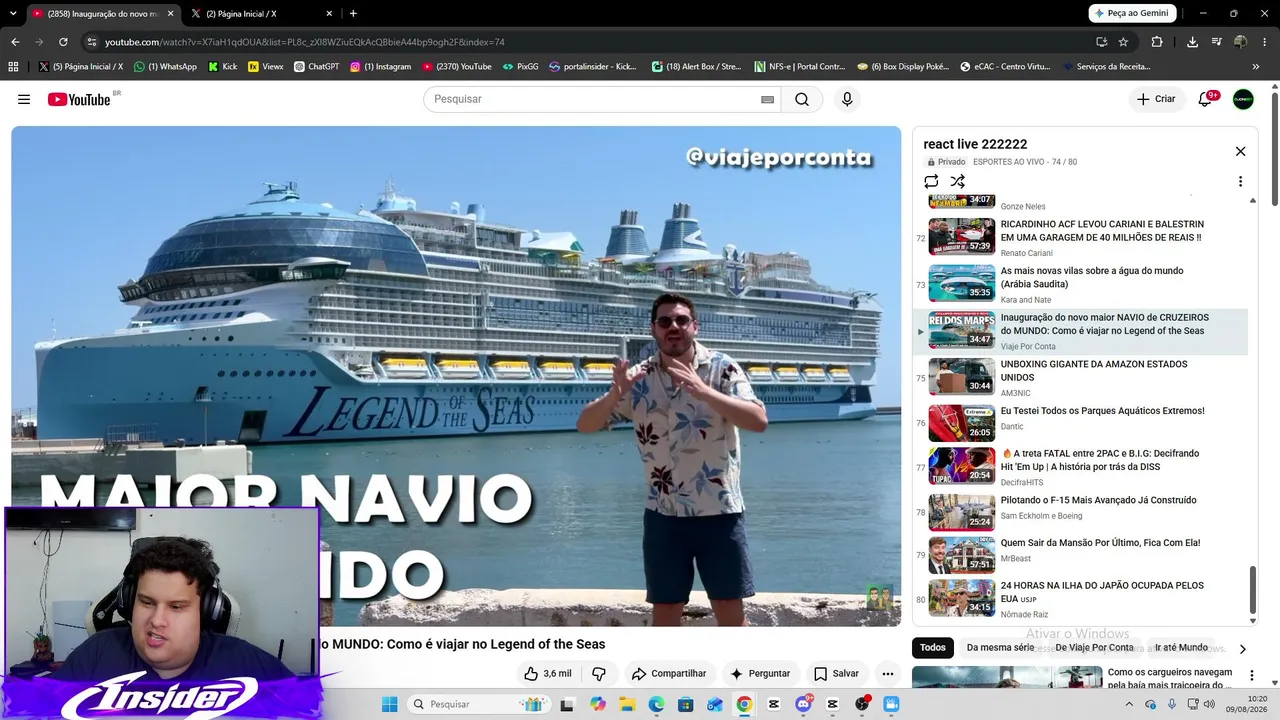
Task: Open ChatGPT bookmark
Action: (x=316, y=67)
